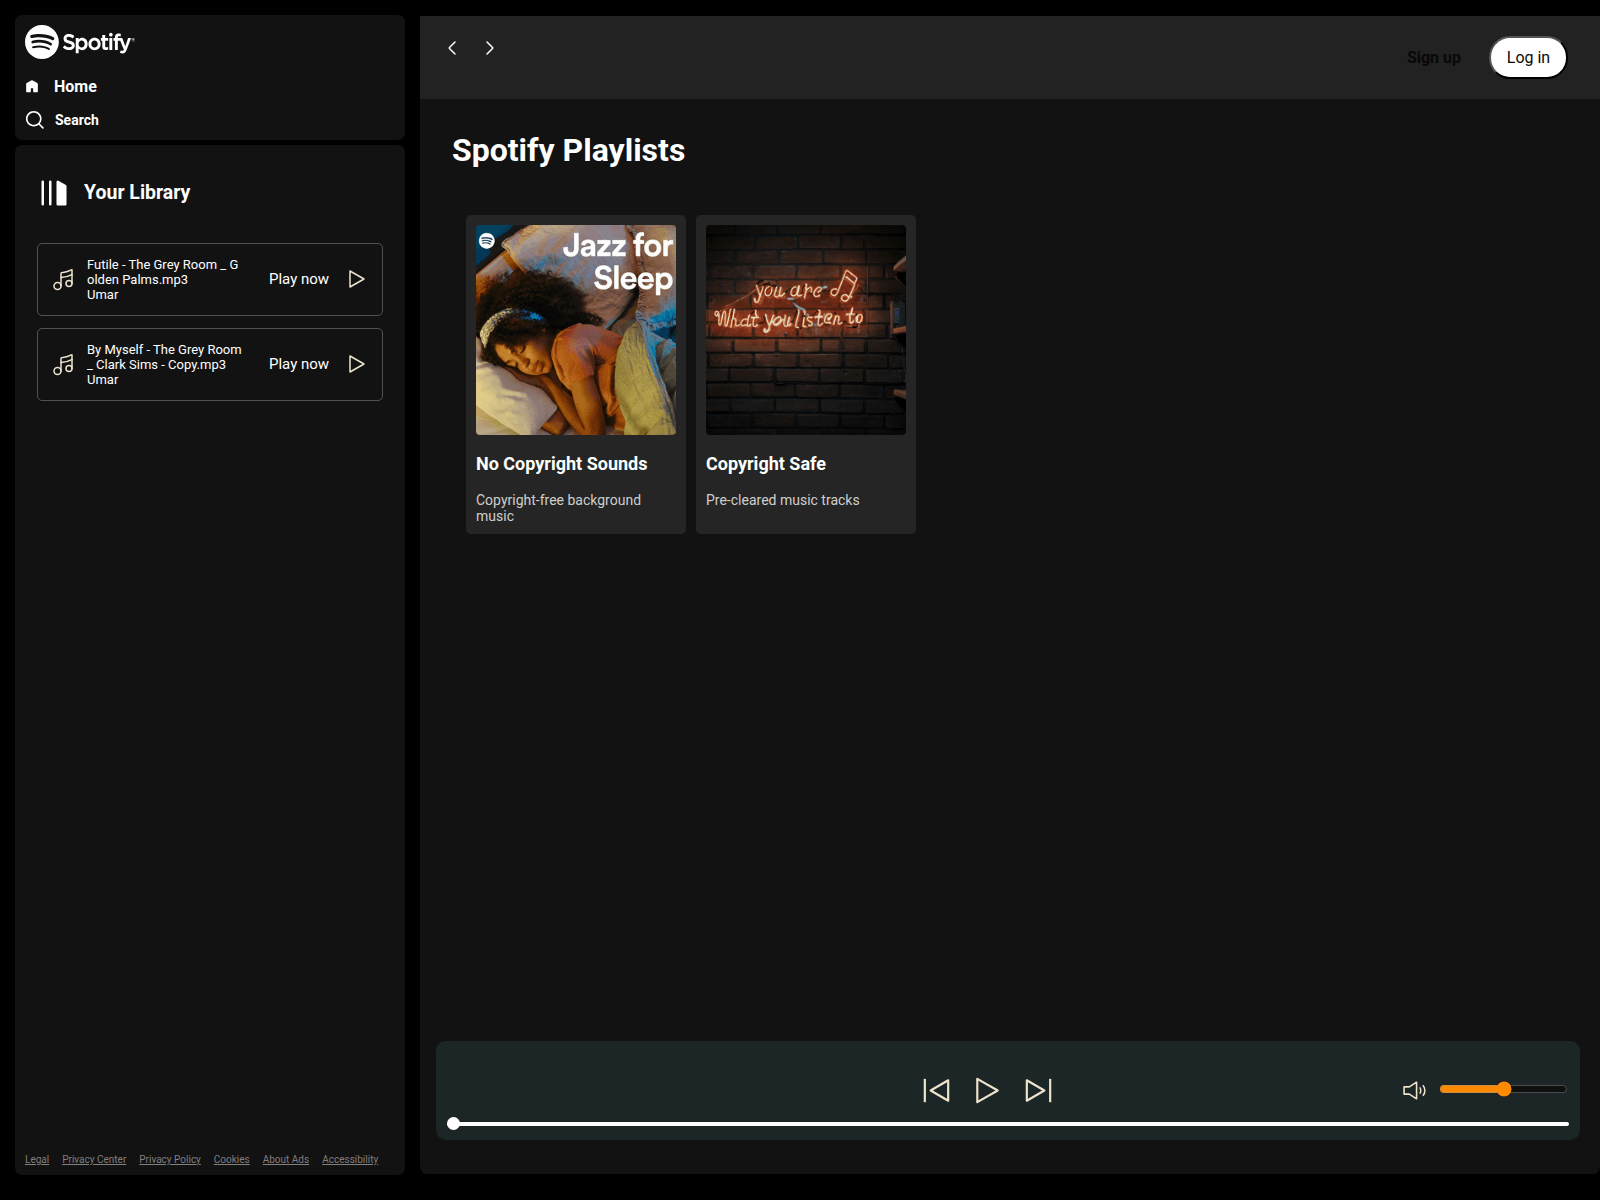Skip to next track
Image resolution: width=1600 pixels, height=1200 pixels.
pos(1039,1090)
